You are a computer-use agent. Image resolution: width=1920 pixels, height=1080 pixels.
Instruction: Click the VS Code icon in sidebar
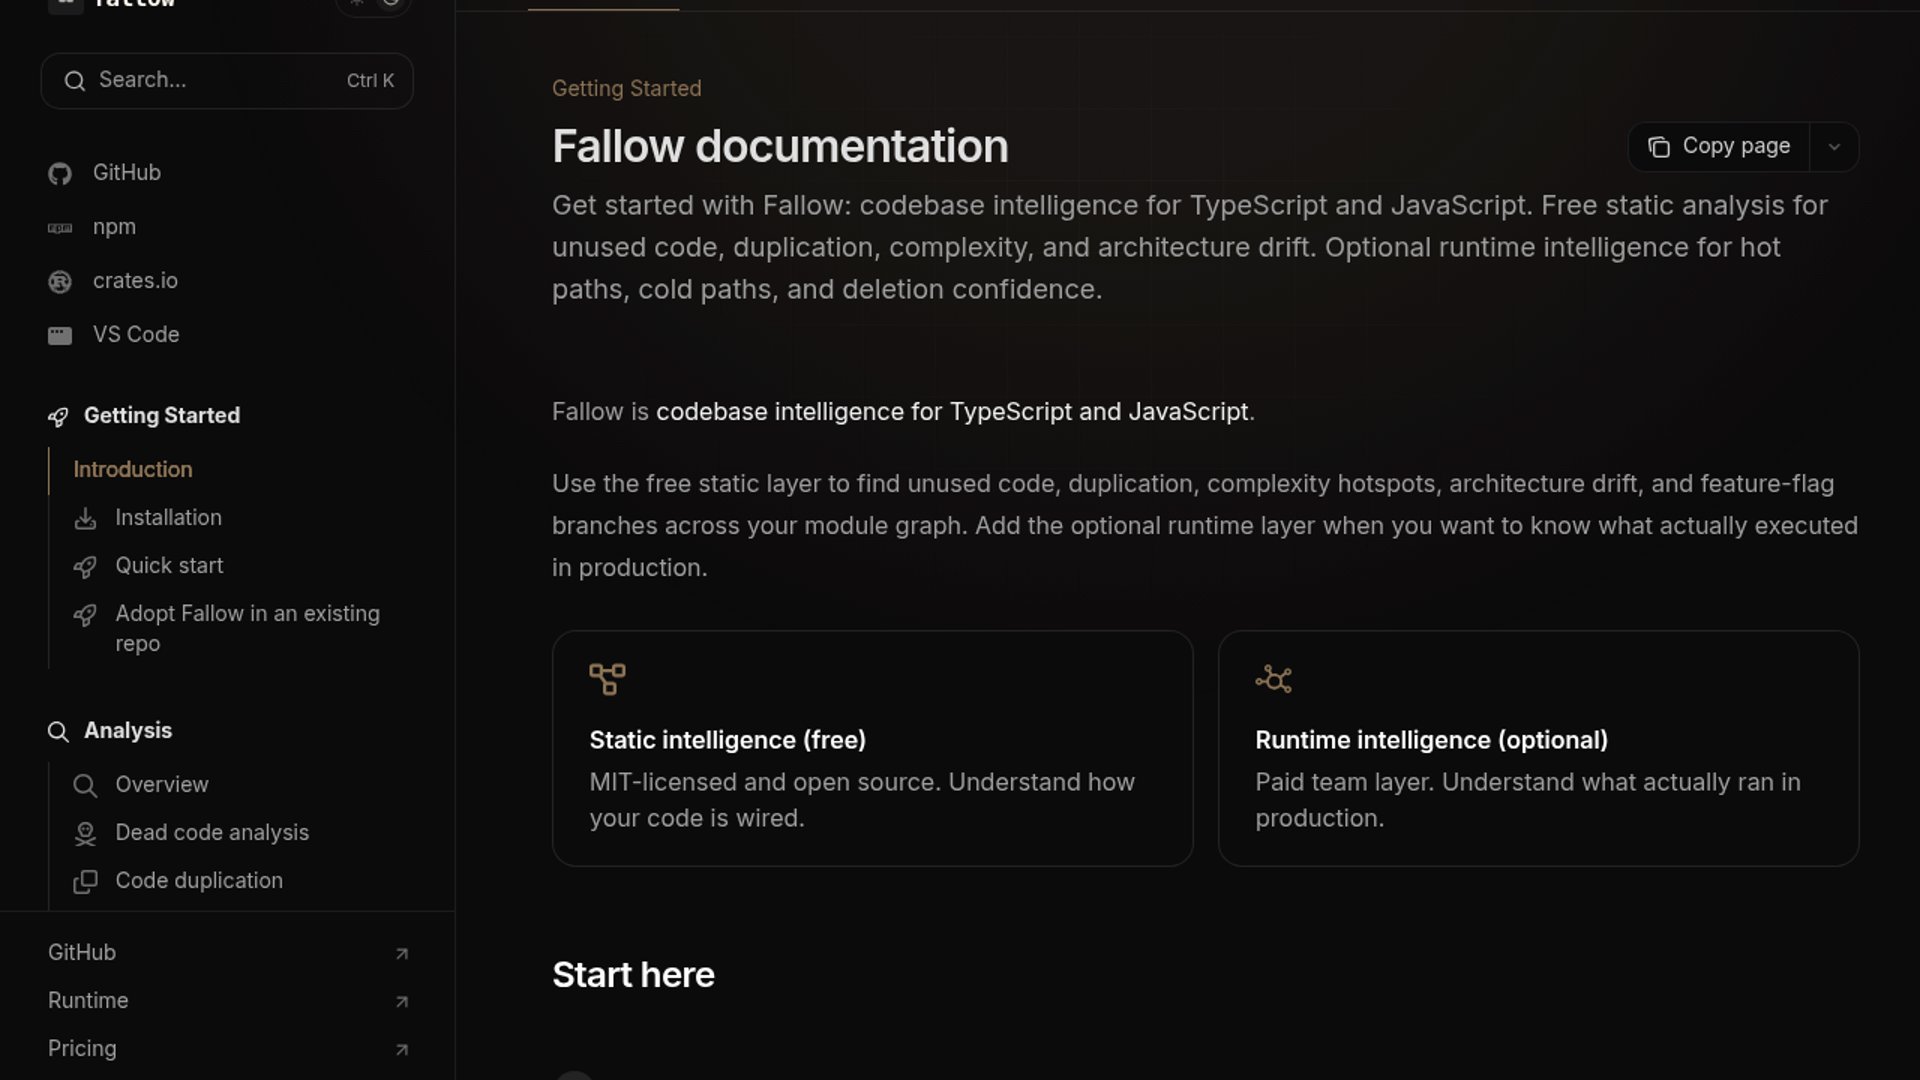coord(60,336)
